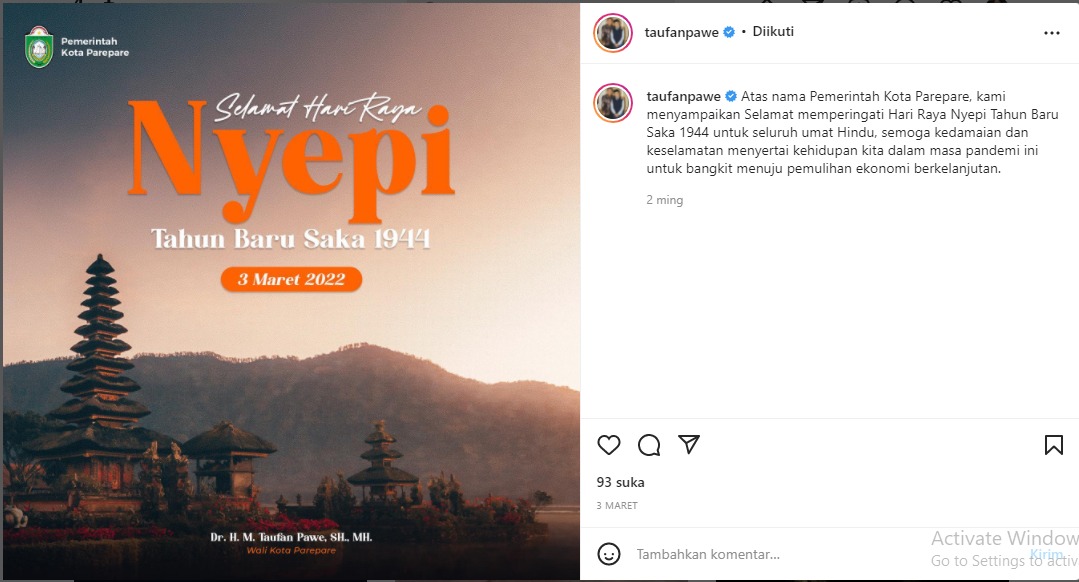
Task: Click verified badge next to header username
Action: pyautogui.click(x=729, y=32)
